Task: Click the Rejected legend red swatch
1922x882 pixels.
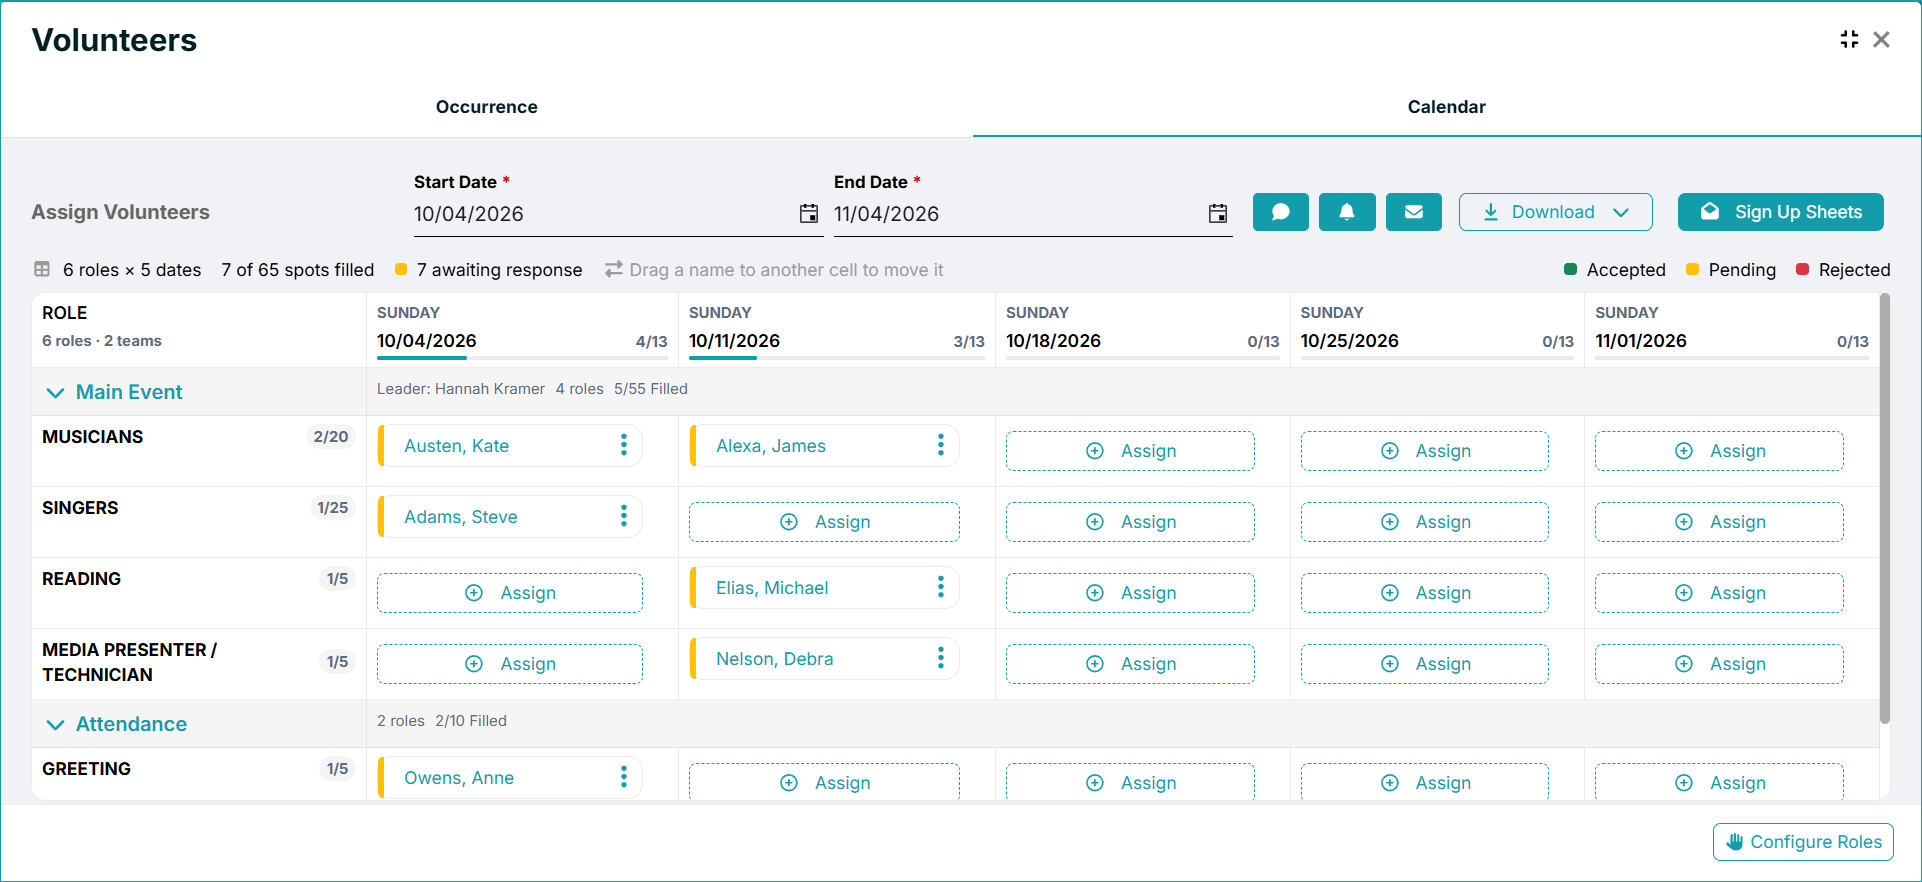Action: [x=1803, y=269]
